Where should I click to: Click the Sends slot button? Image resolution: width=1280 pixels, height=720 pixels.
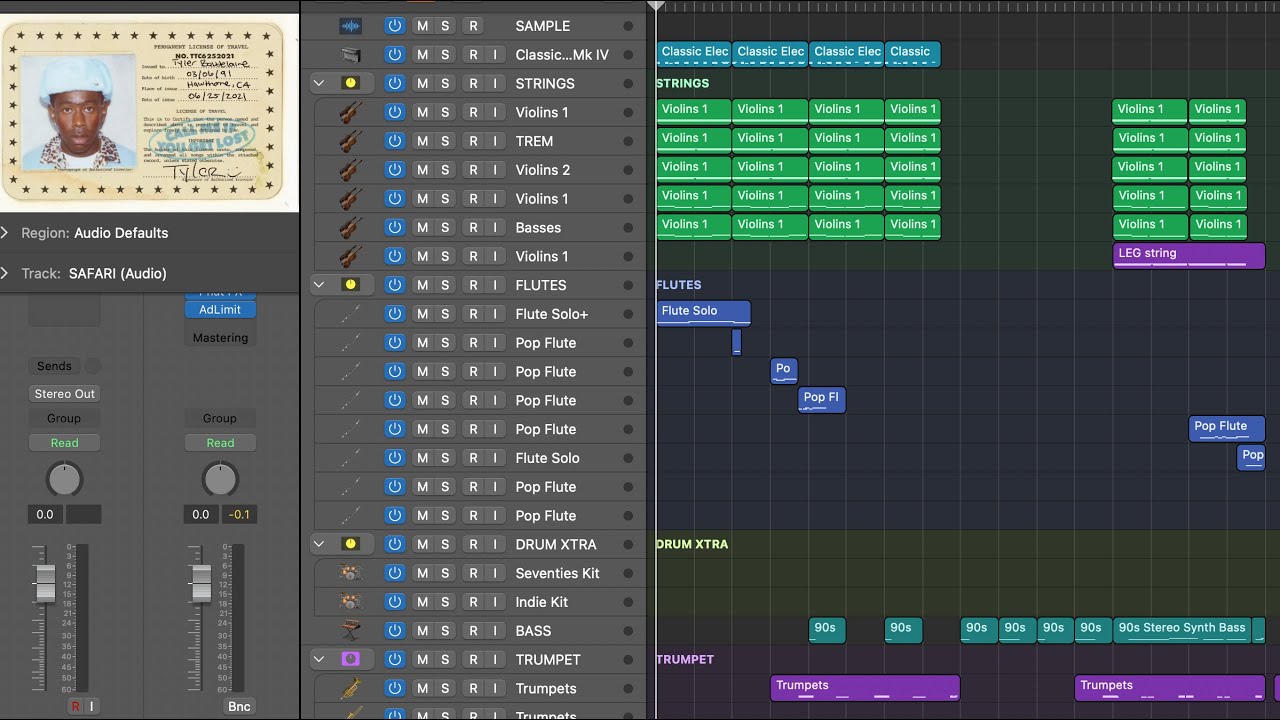[x=54, y=366]
